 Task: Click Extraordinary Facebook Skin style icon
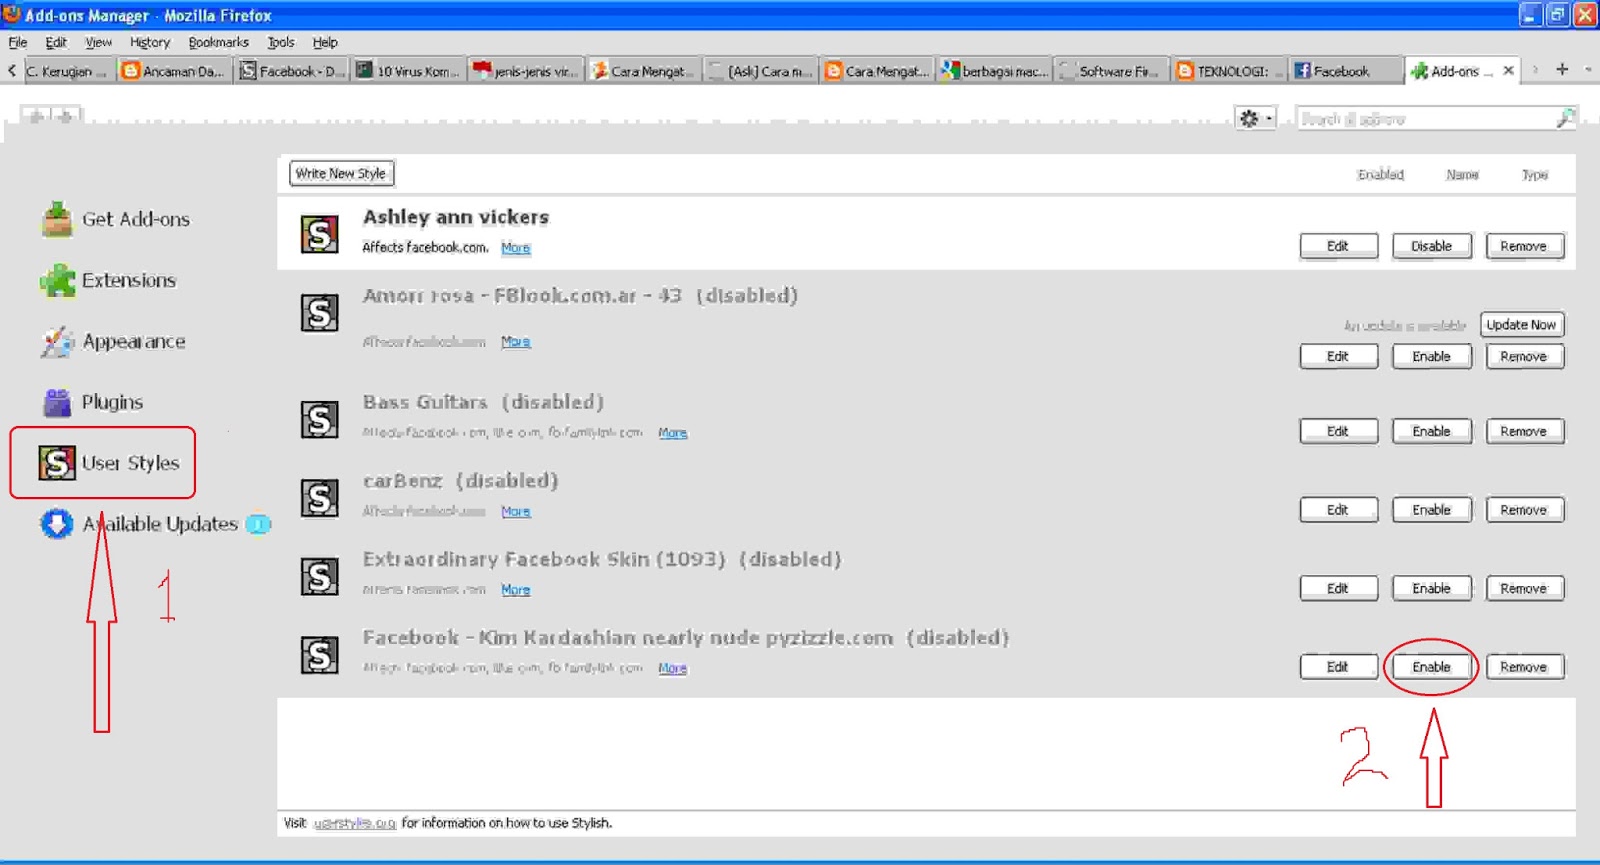(x=320, y=577)
